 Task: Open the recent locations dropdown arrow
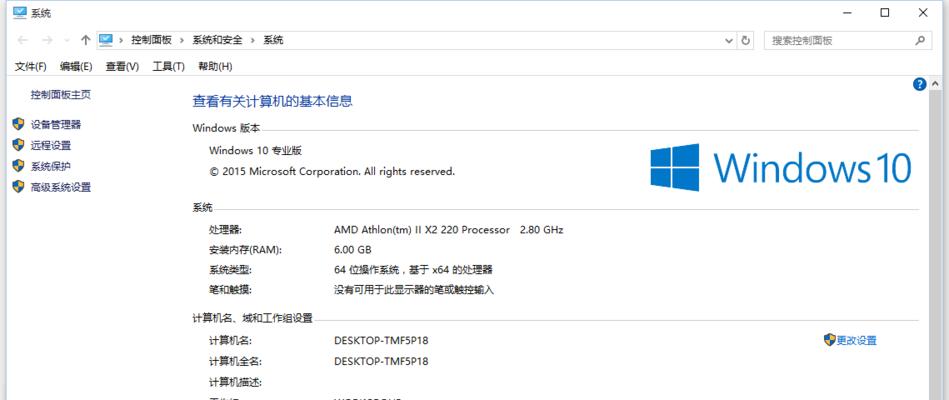pyautogui.click(x=67, y=41)
